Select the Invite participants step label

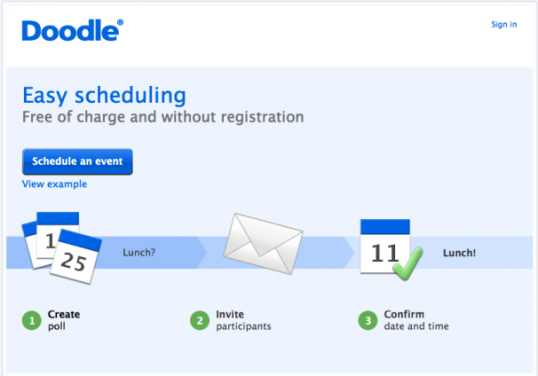[244, 320]
